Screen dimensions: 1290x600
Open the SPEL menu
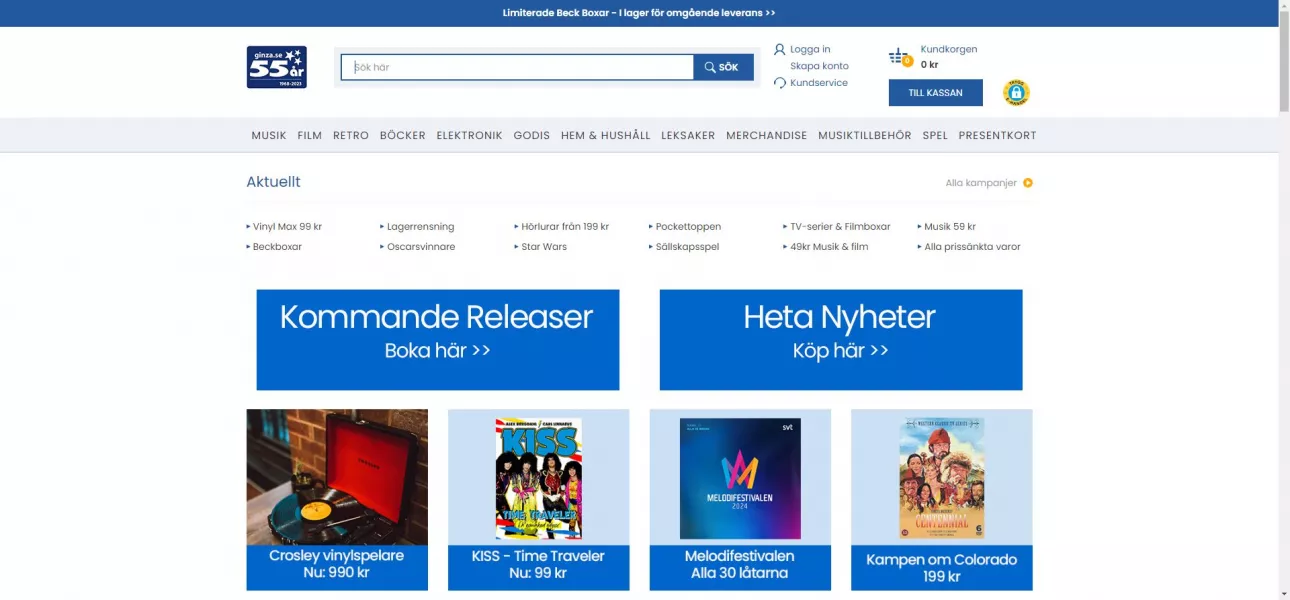[935, 135]
